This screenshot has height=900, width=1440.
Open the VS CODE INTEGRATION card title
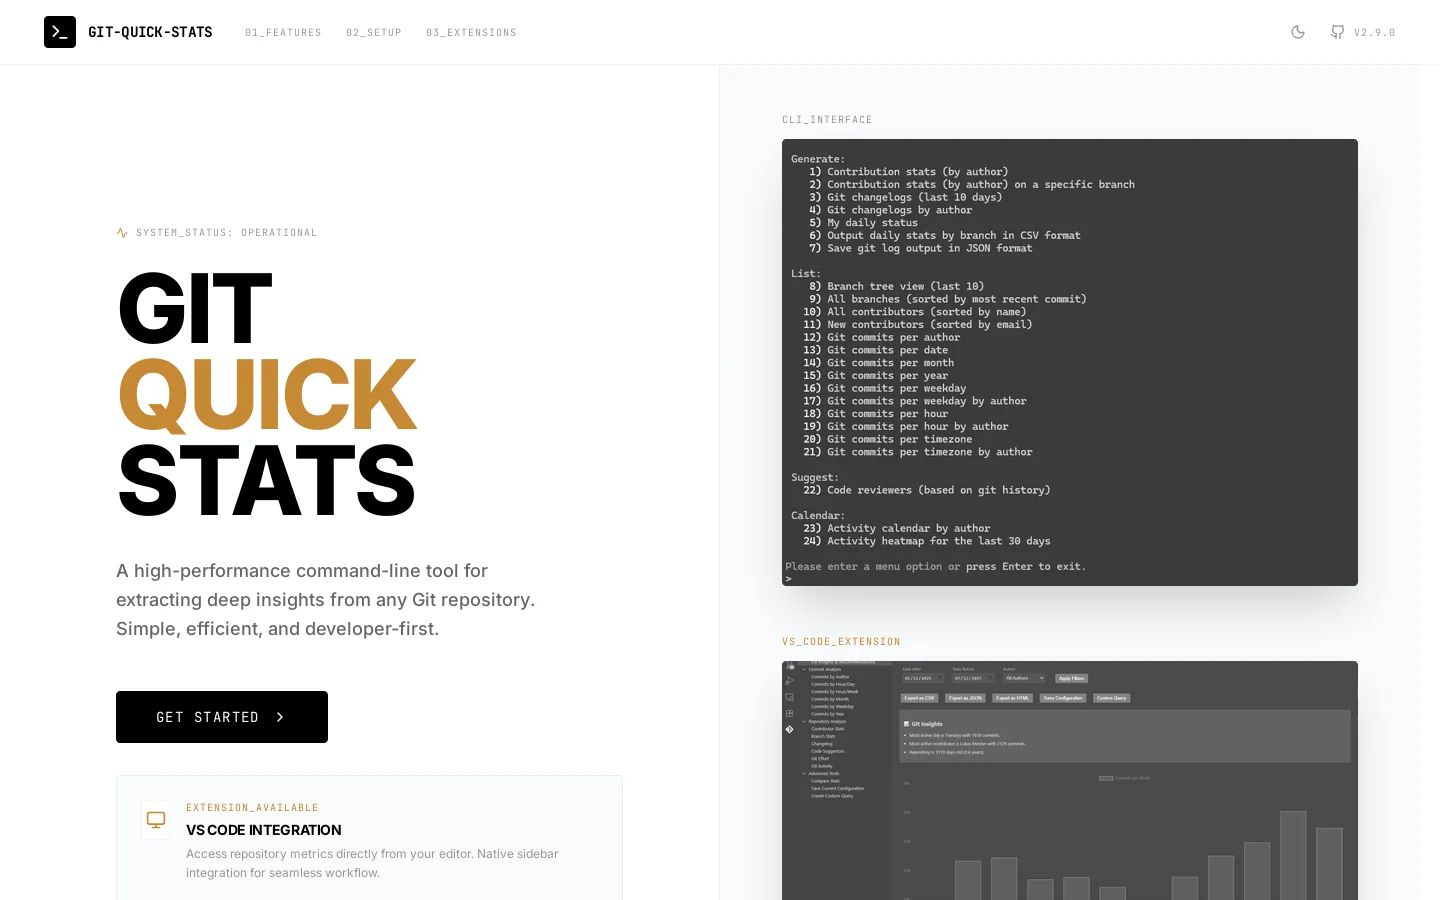[264, 830]
